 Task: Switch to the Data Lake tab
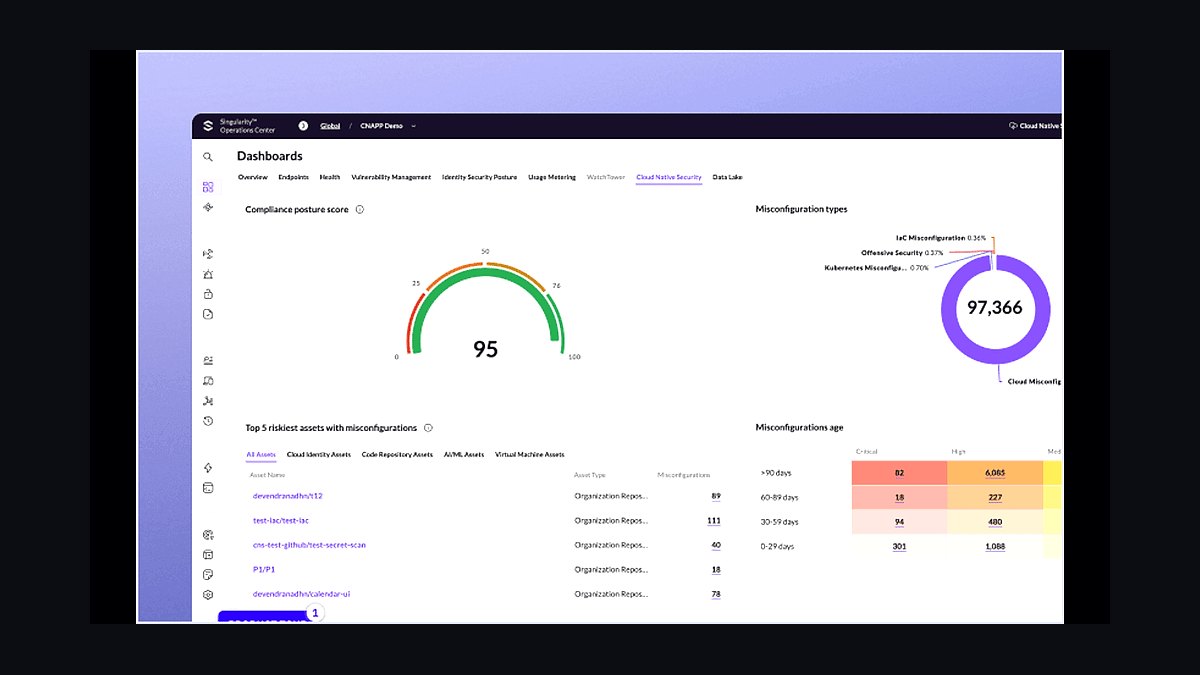728,177
